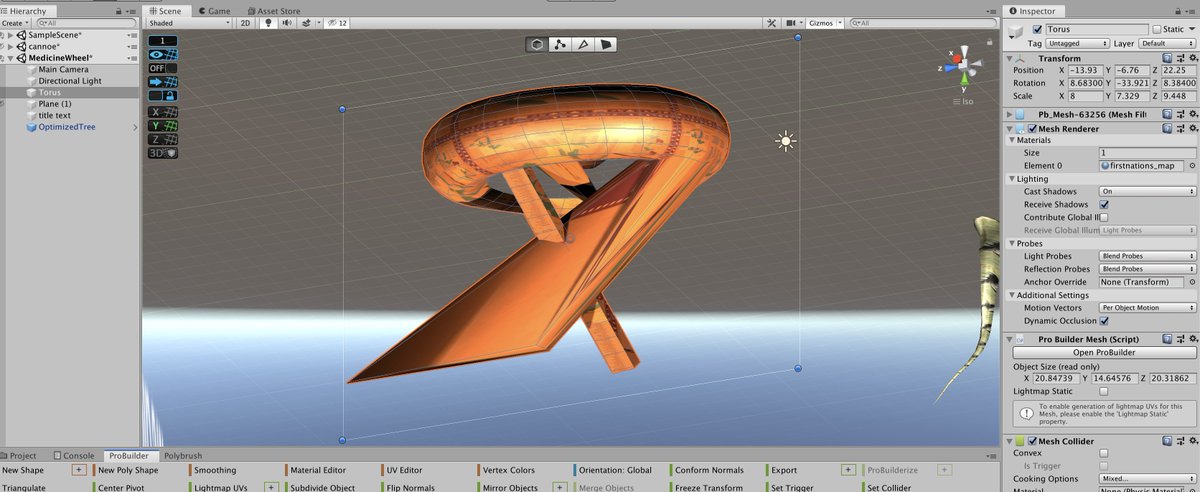Select Directional Light in Hierarchy
Screen dimensions: 1200x492
tap(70, 81)
